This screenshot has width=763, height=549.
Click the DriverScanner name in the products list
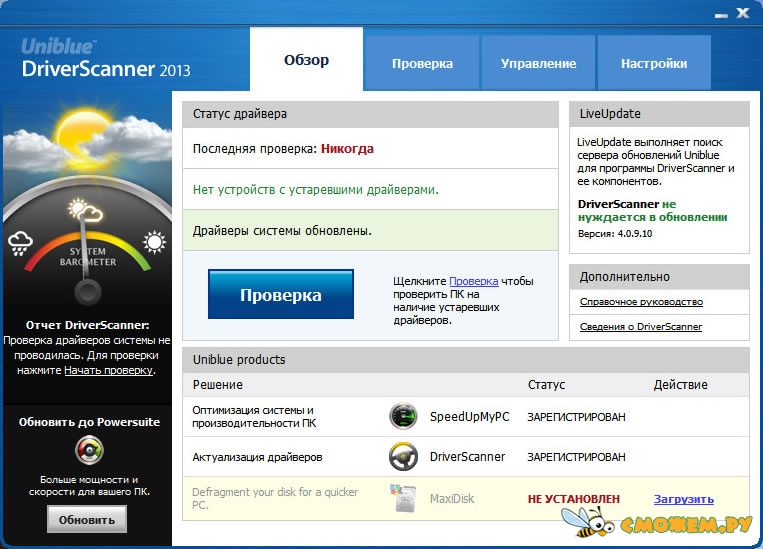click(x=467, y=457)
